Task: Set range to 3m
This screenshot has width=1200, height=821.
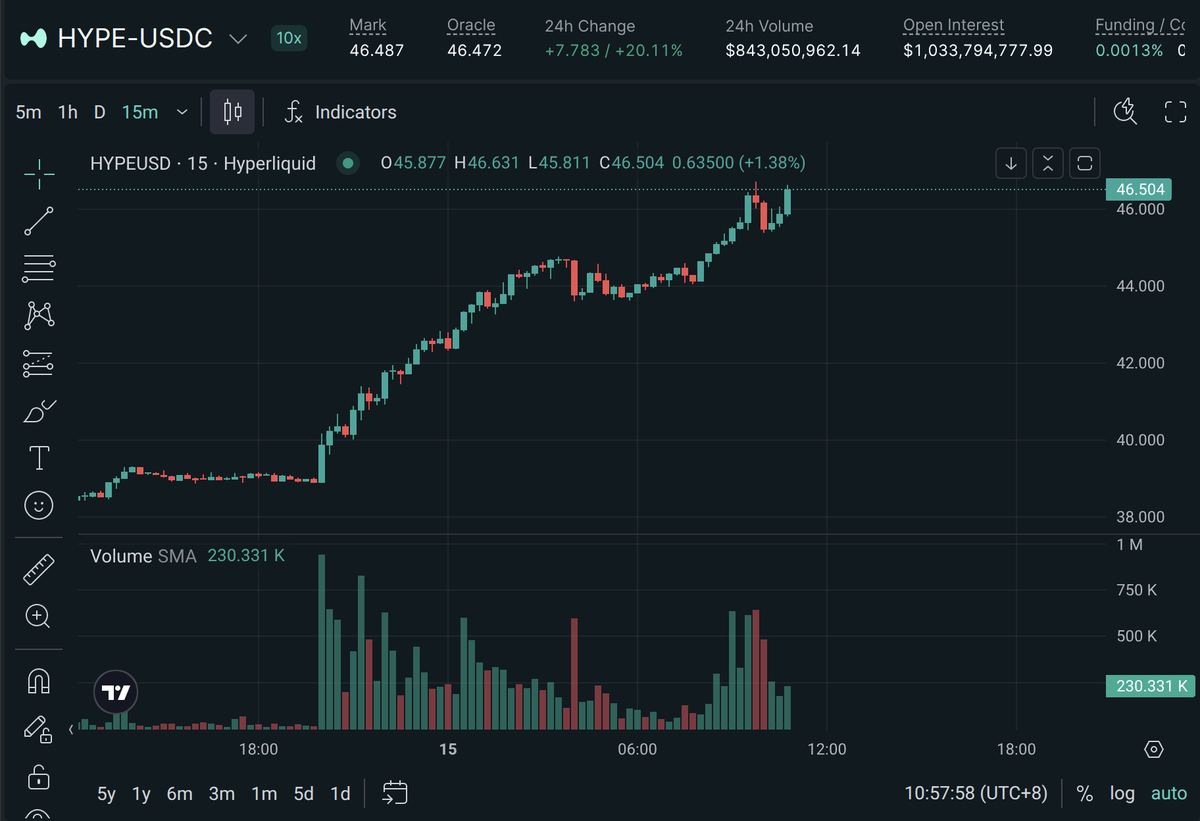Action: tap(222, 793)
